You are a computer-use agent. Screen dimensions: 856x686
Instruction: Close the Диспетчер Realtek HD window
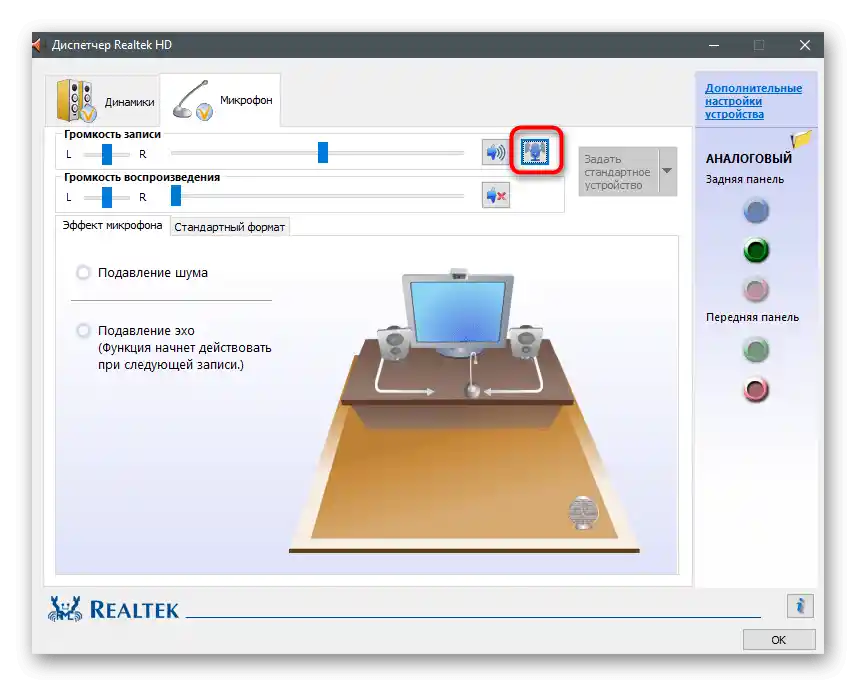(805, 45)
